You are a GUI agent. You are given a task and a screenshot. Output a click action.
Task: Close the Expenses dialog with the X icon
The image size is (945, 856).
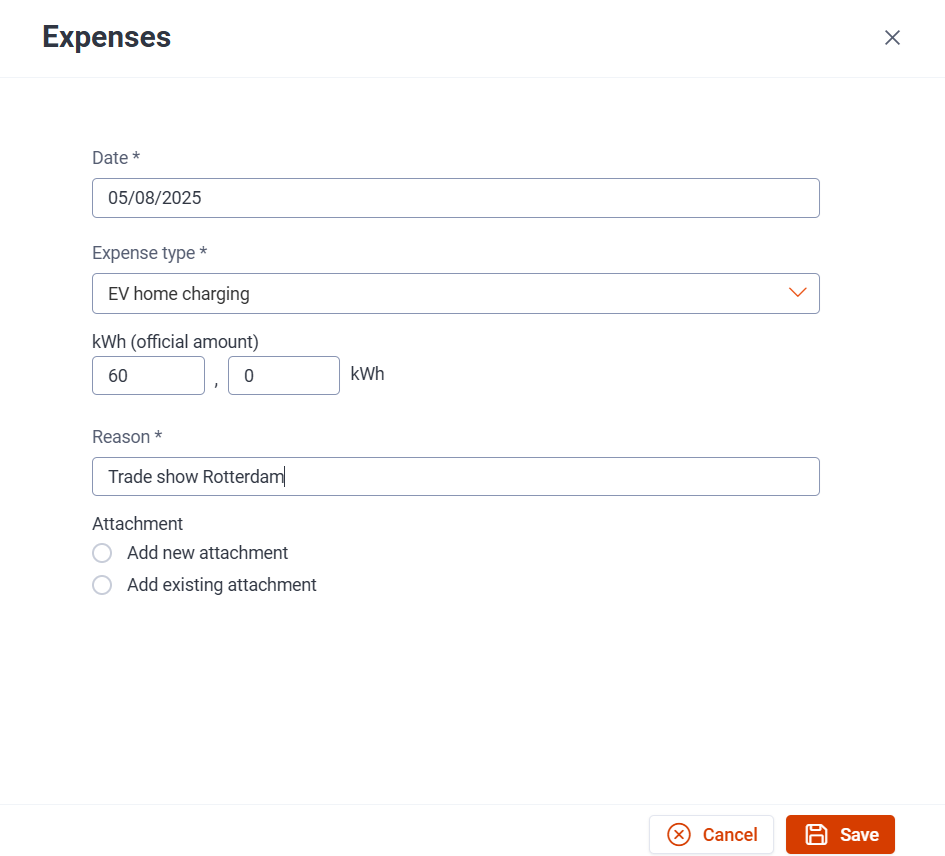892,37
